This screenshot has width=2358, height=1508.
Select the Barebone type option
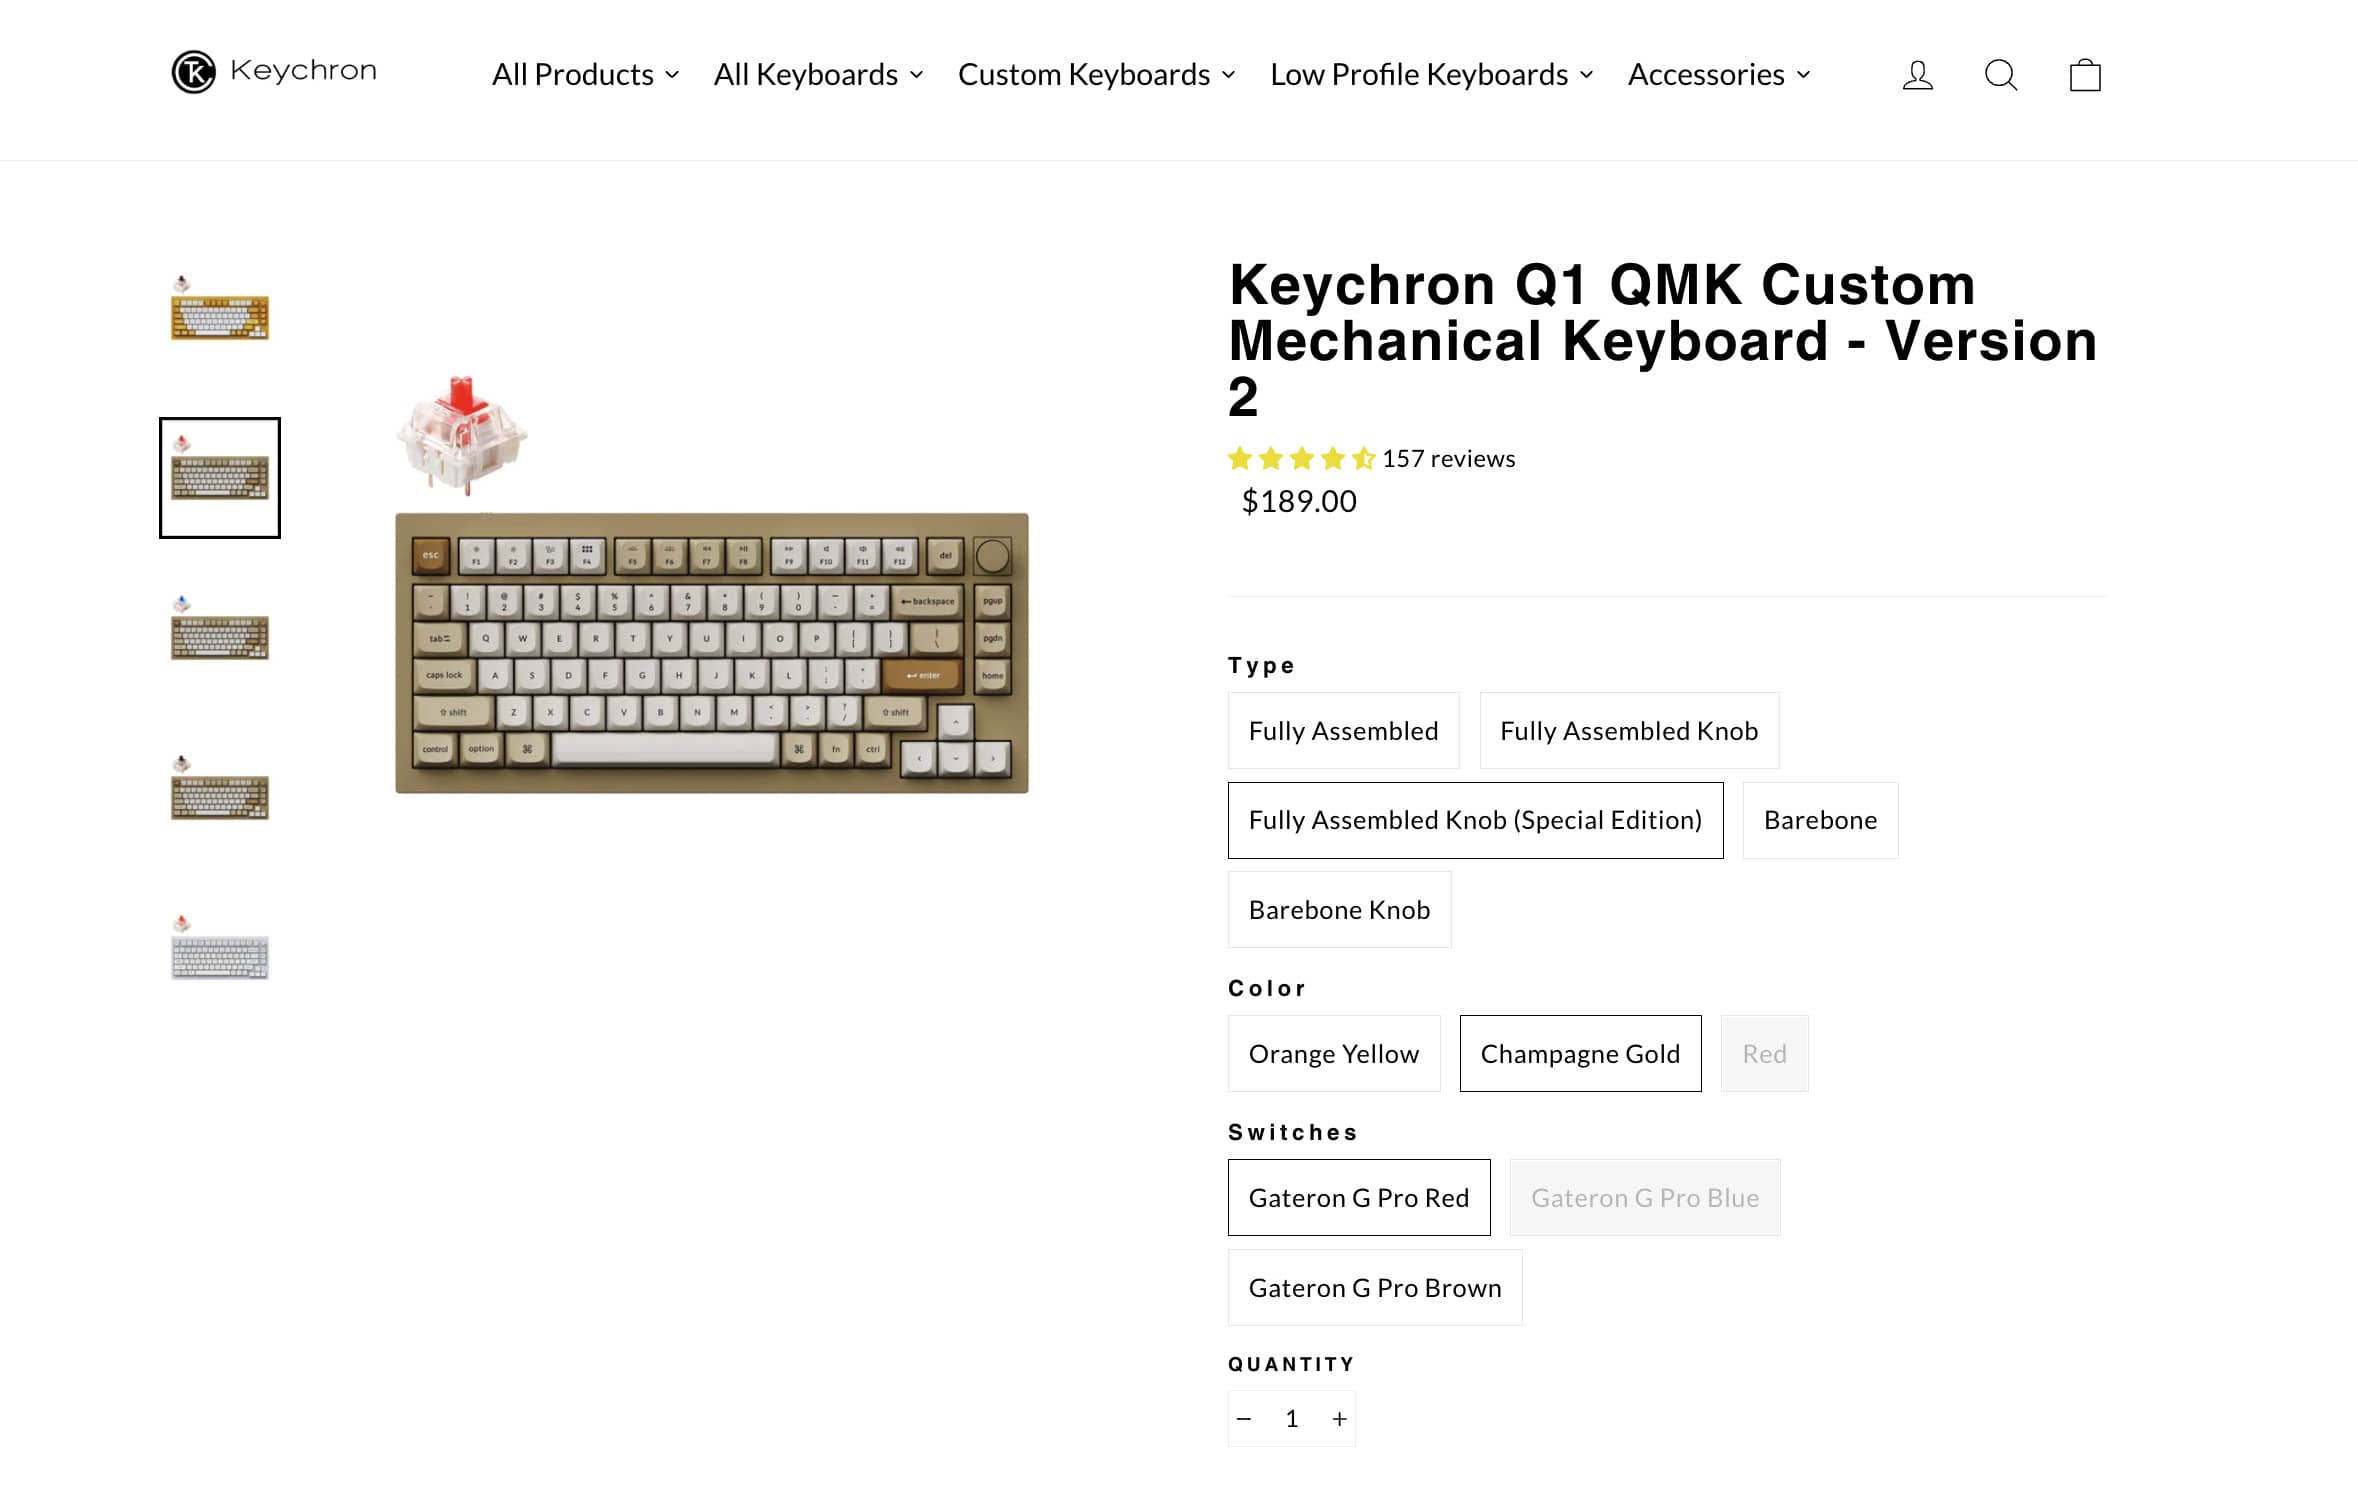pos(1819,820)
